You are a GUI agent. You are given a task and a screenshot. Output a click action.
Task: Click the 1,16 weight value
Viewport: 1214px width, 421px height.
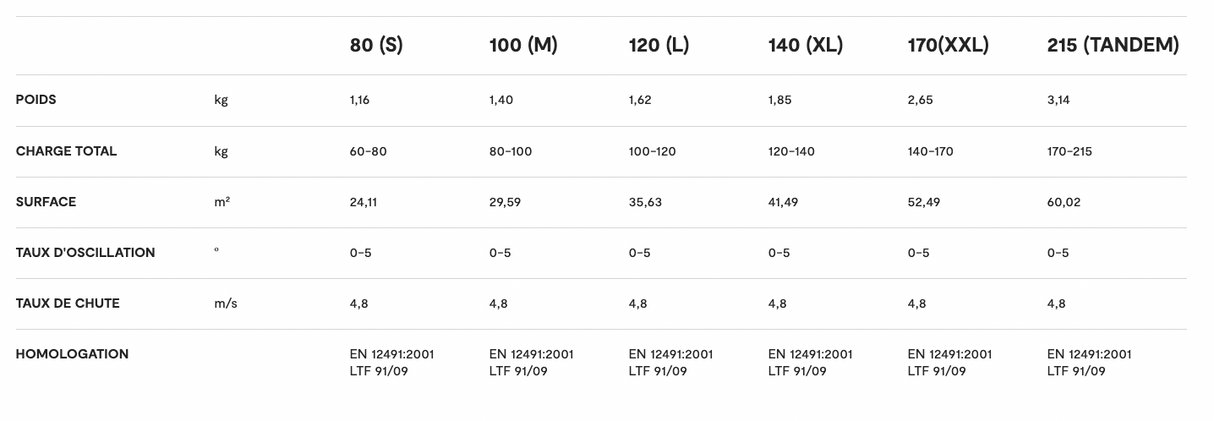(x=359, y=100)
